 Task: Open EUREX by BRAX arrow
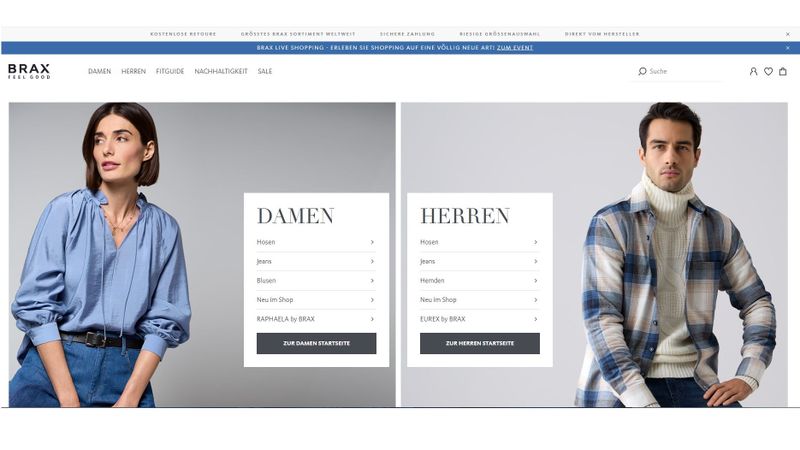535,319
